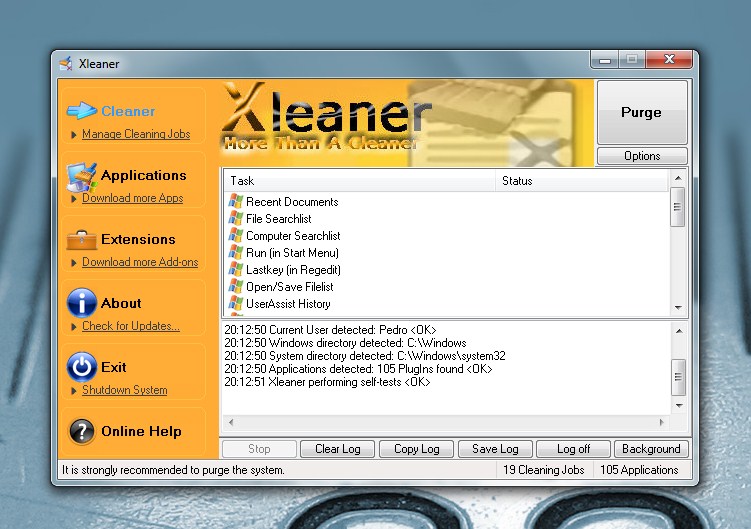The image size is (751, 529).
Task: Click the task list scroll-up arrow
Action: coord(678,178)
